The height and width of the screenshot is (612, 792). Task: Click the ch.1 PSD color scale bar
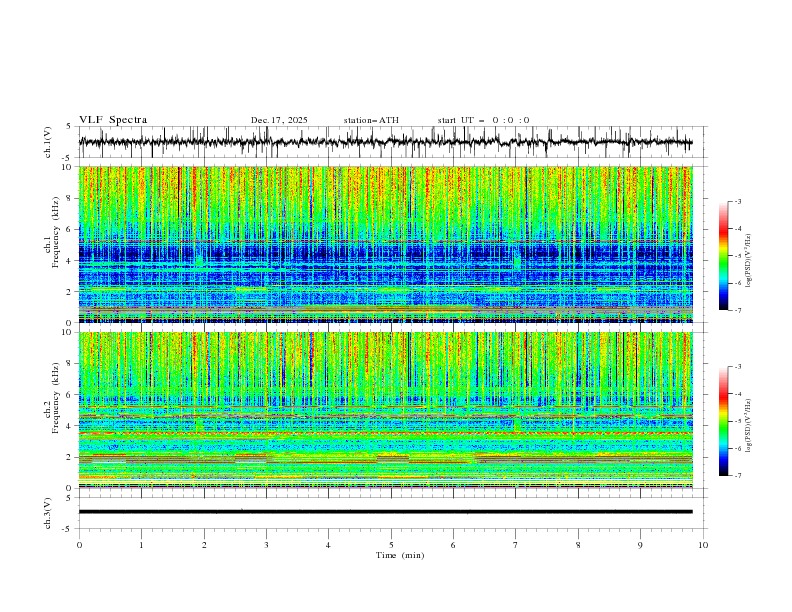tap(723, 256)
